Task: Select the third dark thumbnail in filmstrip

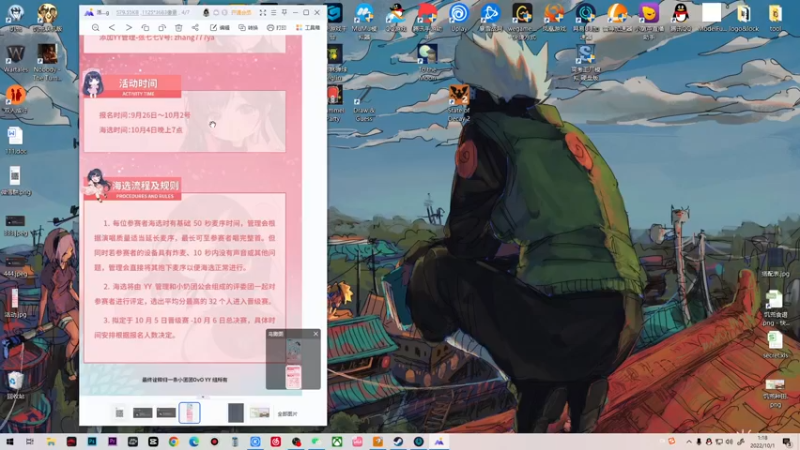Action: [x=166, y=413]
